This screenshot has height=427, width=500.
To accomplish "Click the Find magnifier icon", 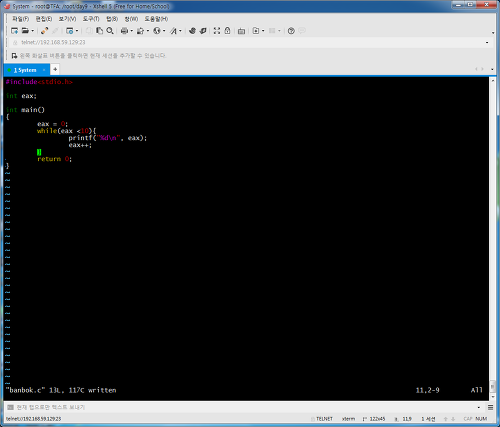I will coord(110,31).
